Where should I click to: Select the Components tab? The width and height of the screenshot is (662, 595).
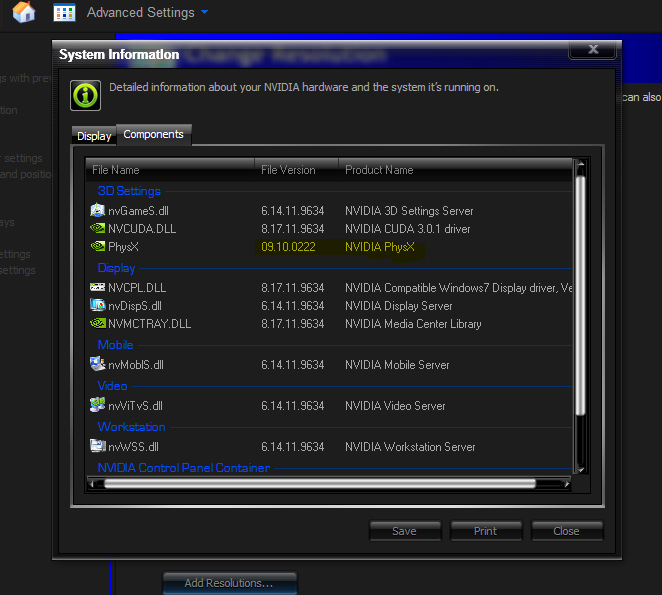click(x=153, y=134)
